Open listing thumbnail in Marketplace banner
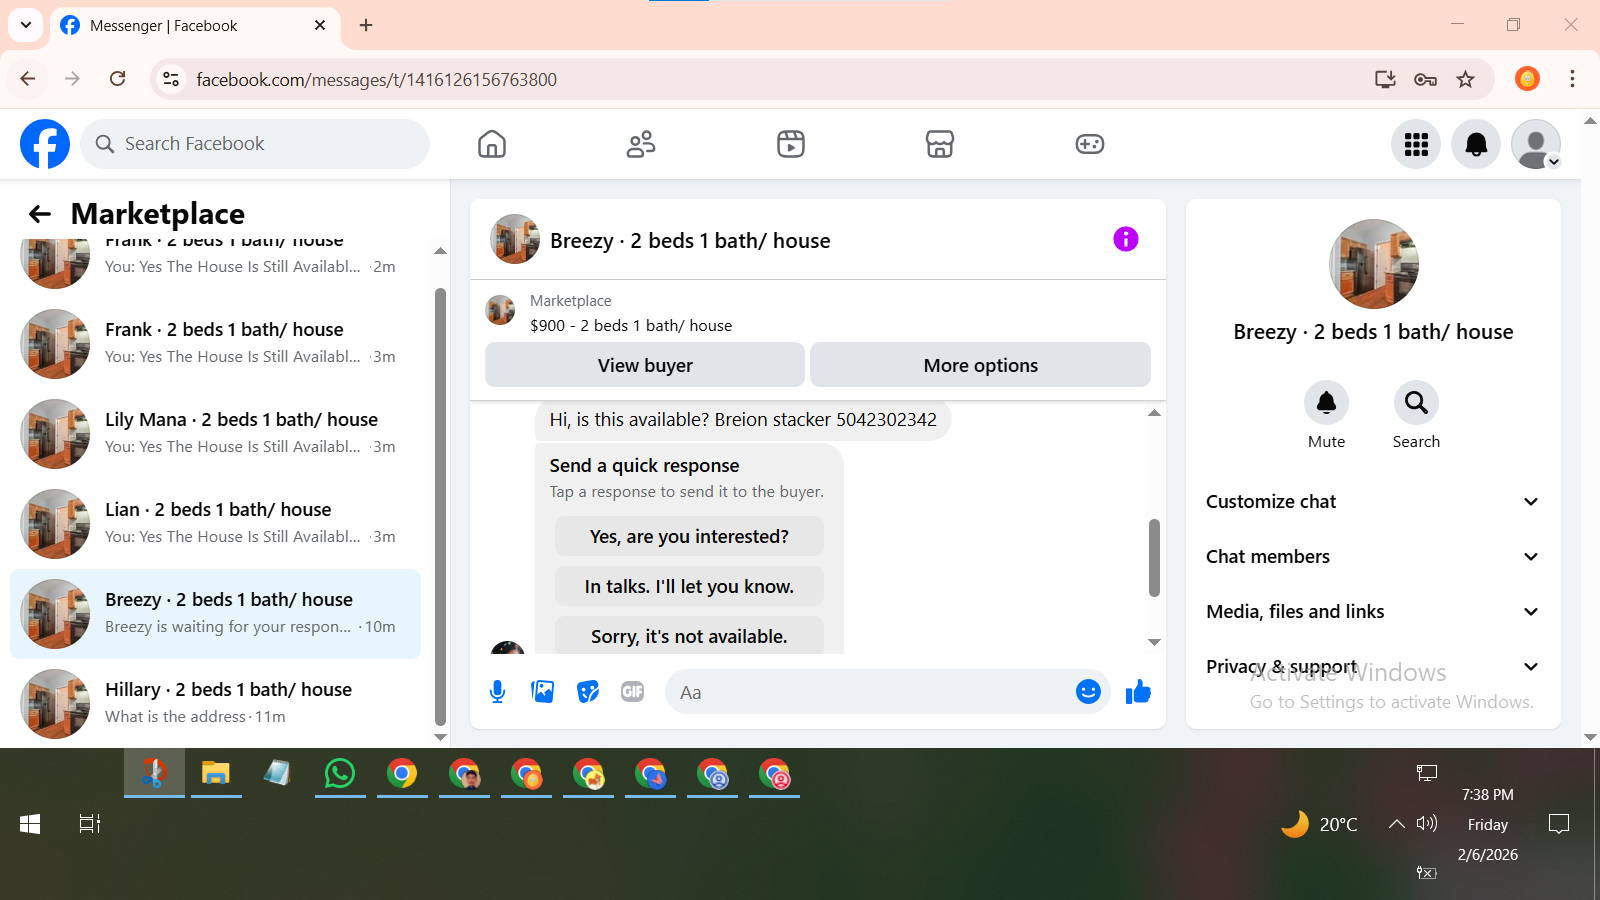Viewport: 1600px width, 900px height. (500, 310)
